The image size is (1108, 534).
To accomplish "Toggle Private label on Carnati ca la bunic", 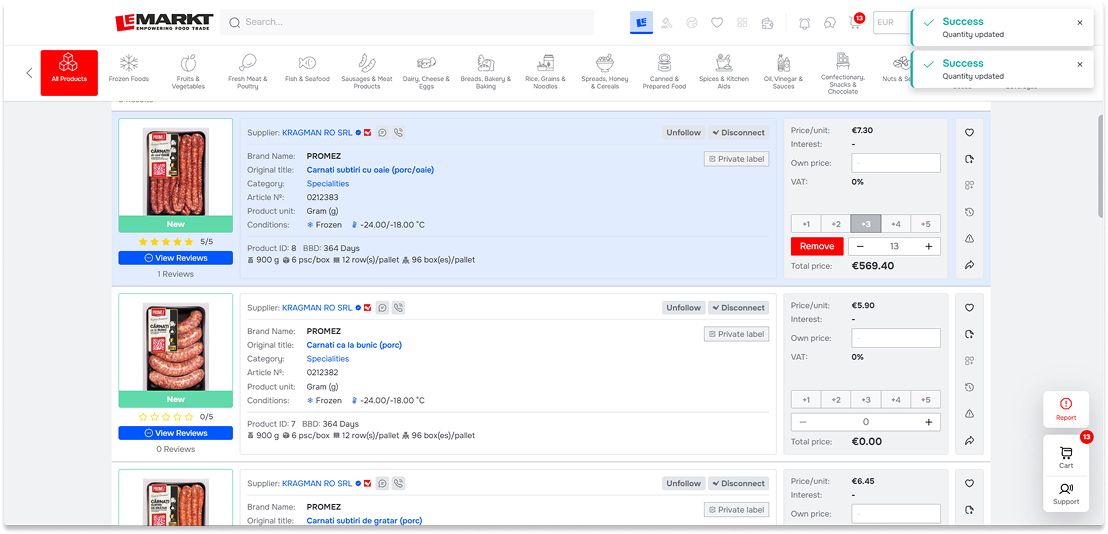I will coord(736,334).
